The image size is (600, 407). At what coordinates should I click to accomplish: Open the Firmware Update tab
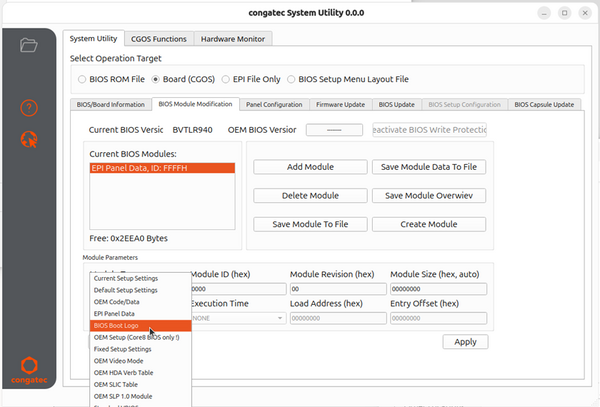click(342, 104)
